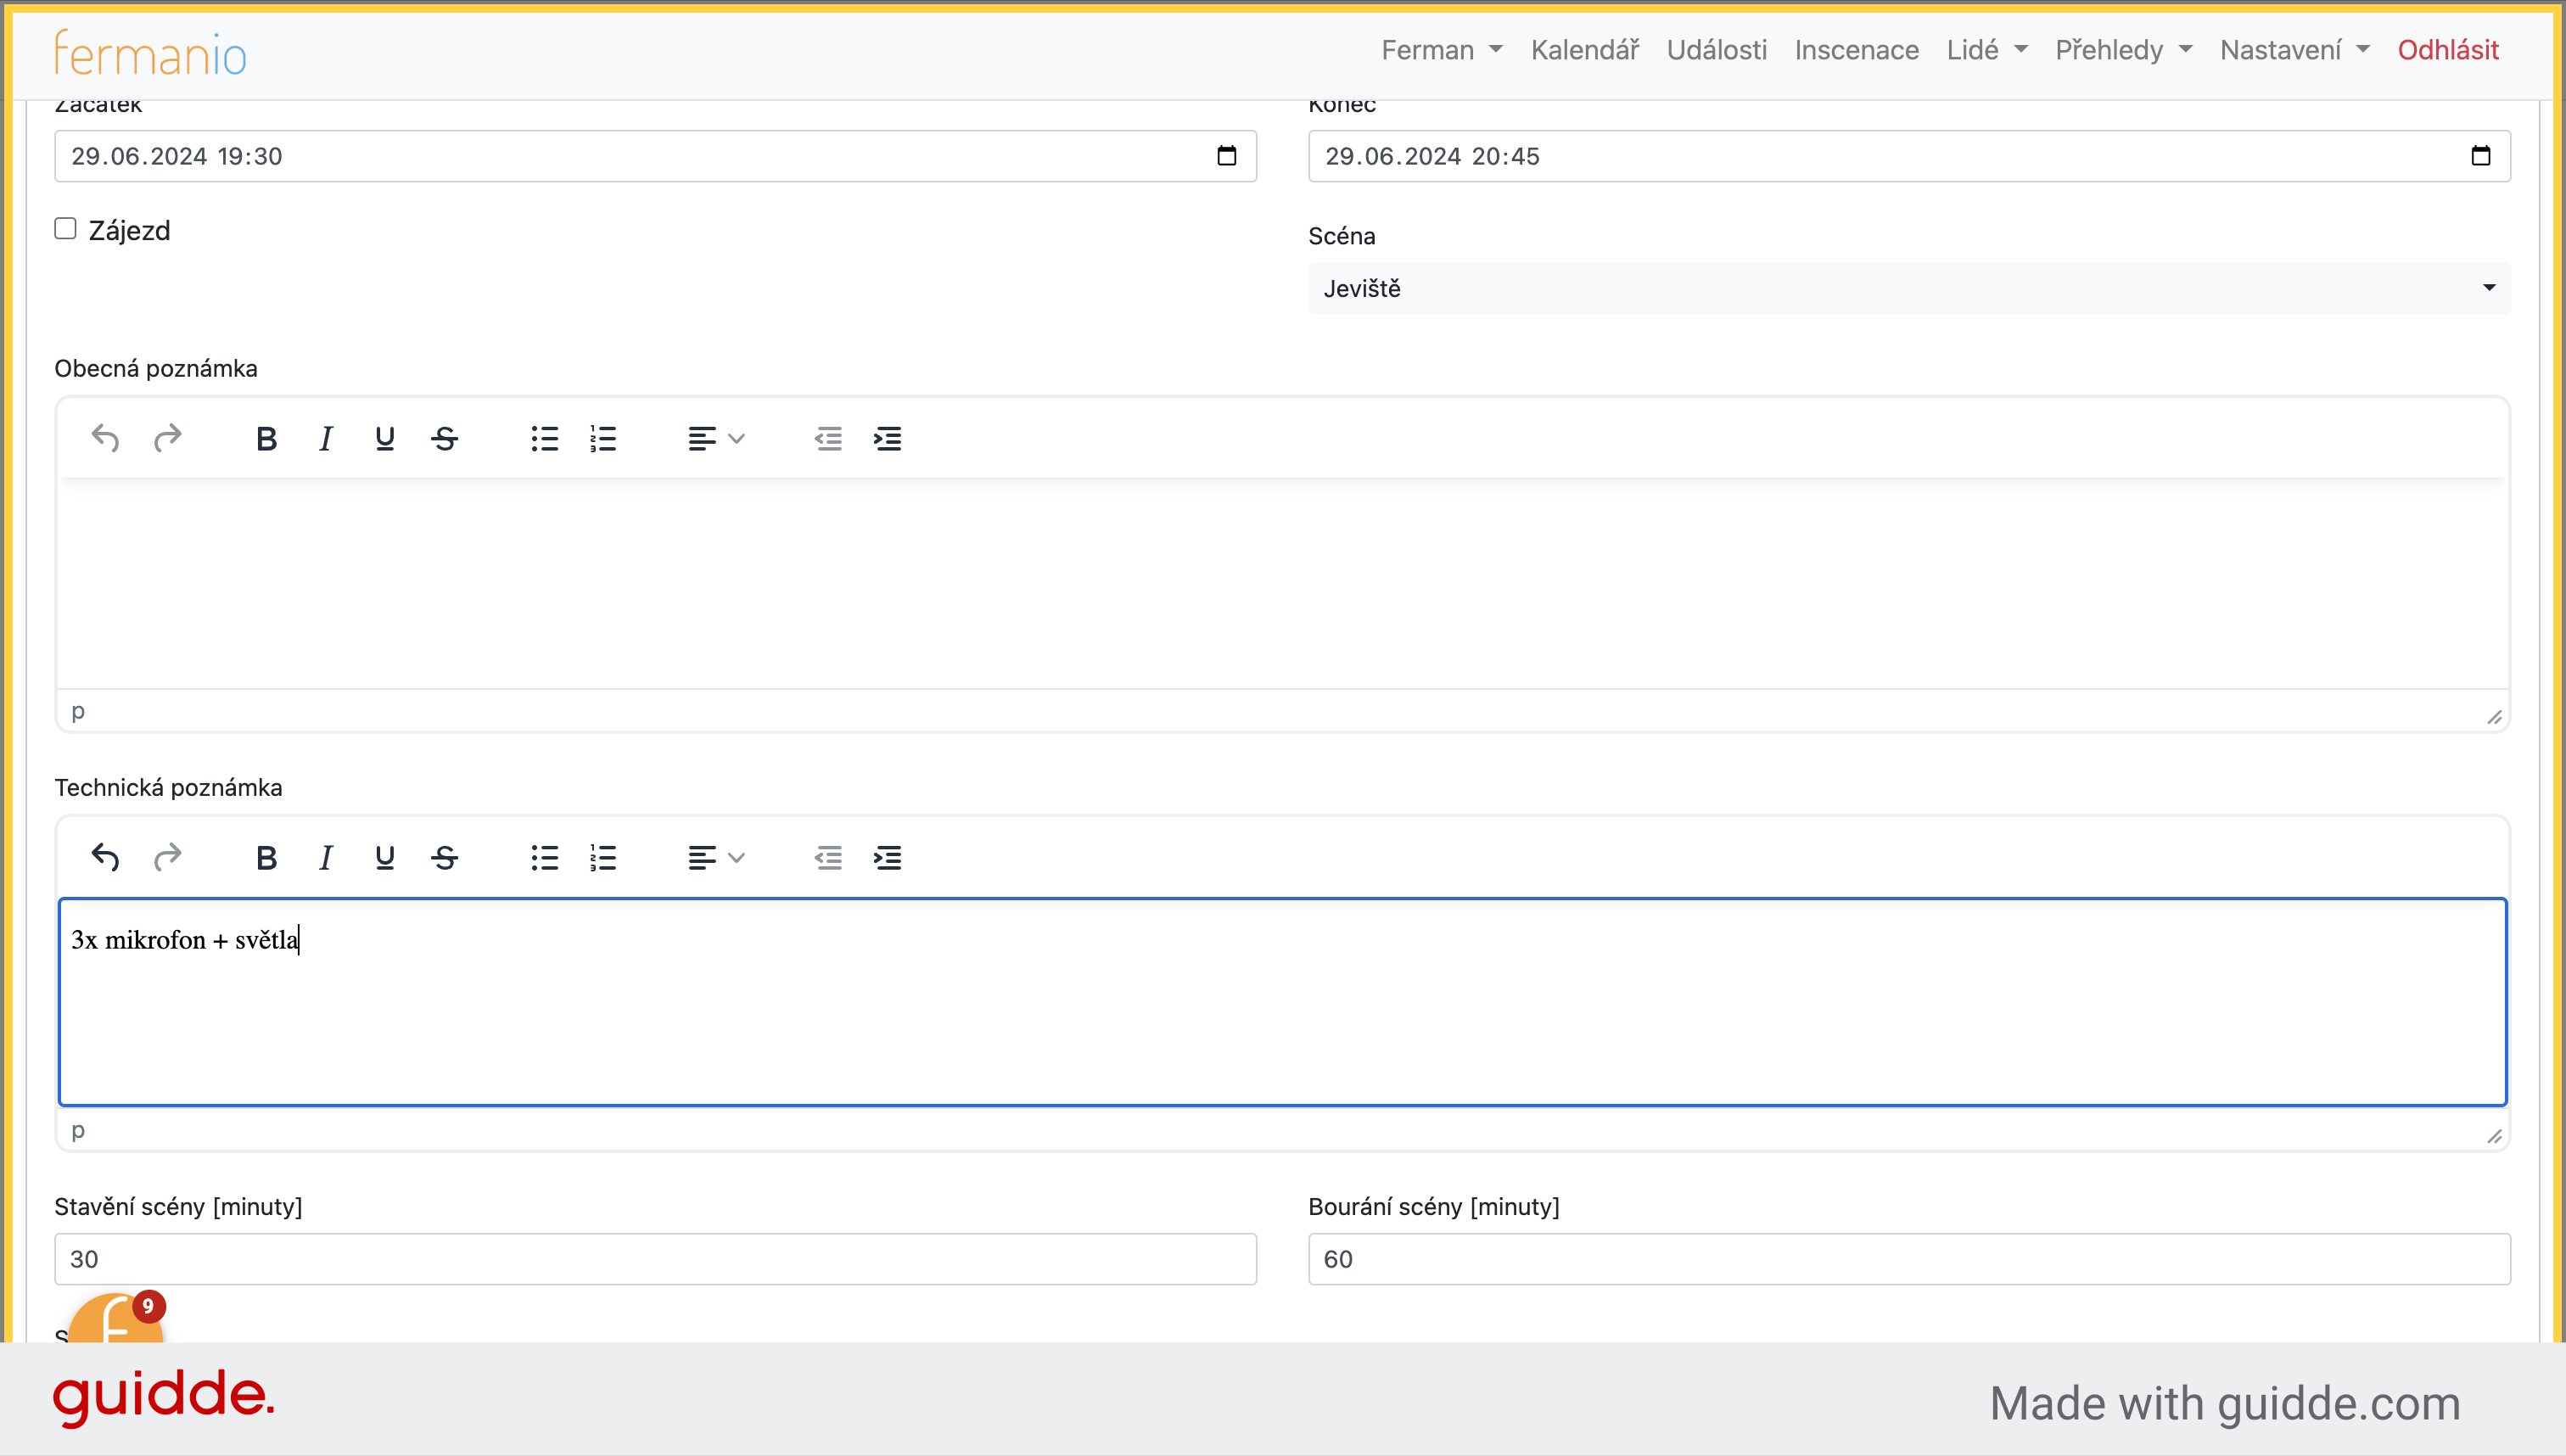Image resolution: width=2566 pixels, height=1456 pixels.
Task: Click into the start date field 29.06.2024 19:30
Action: tap(655, 156)
